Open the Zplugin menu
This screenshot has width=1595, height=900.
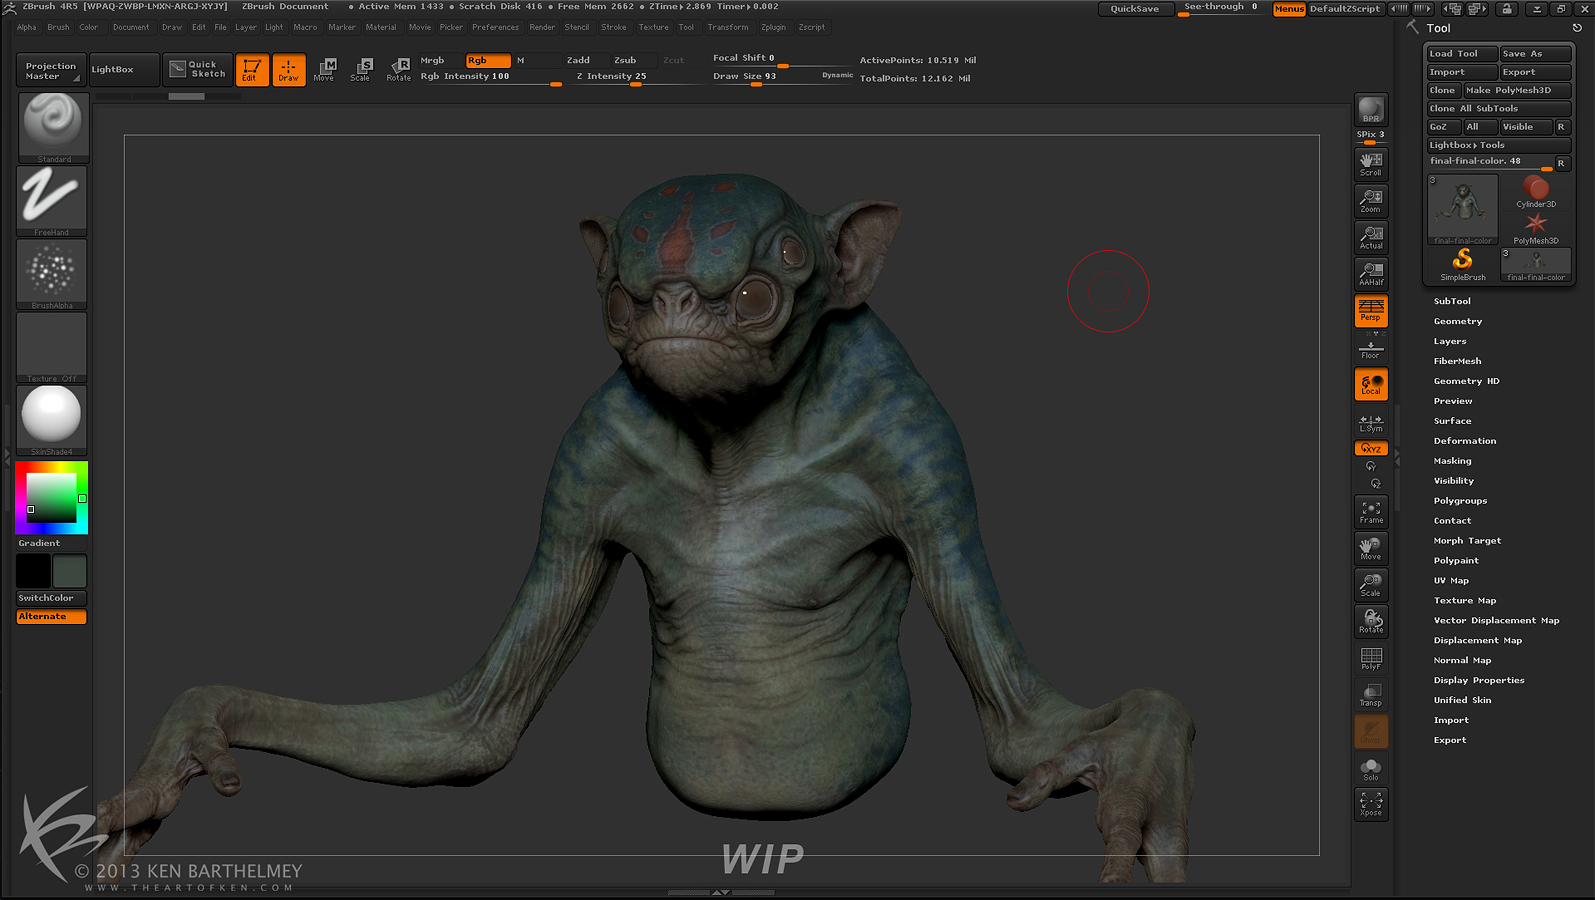click(773, 27)
